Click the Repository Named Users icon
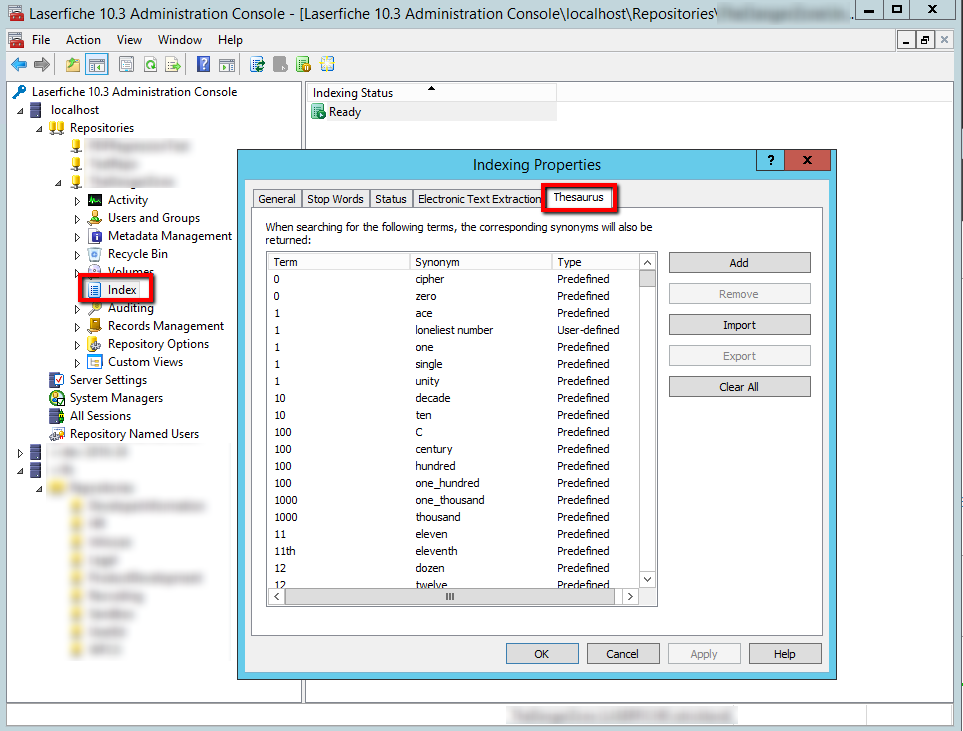Viewport: 963px width, 731px height. 57,434
